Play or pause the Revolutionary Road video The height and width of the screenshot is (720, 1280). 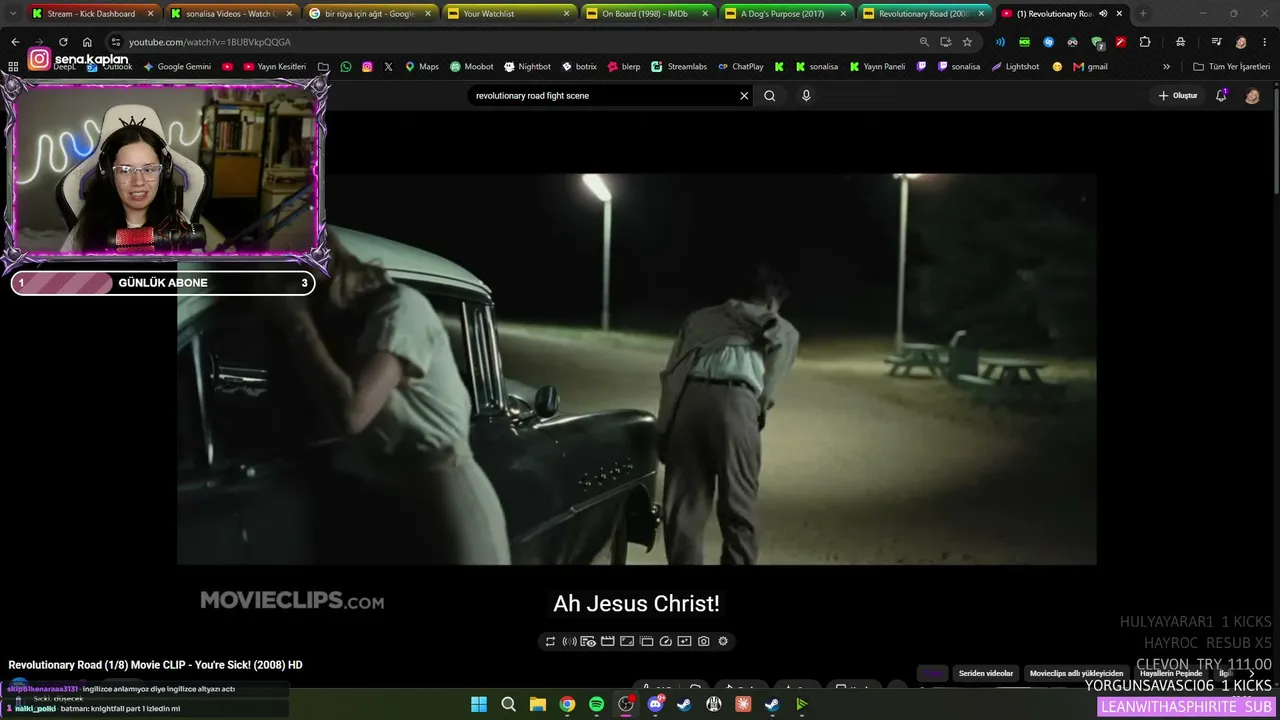[637, 370]
